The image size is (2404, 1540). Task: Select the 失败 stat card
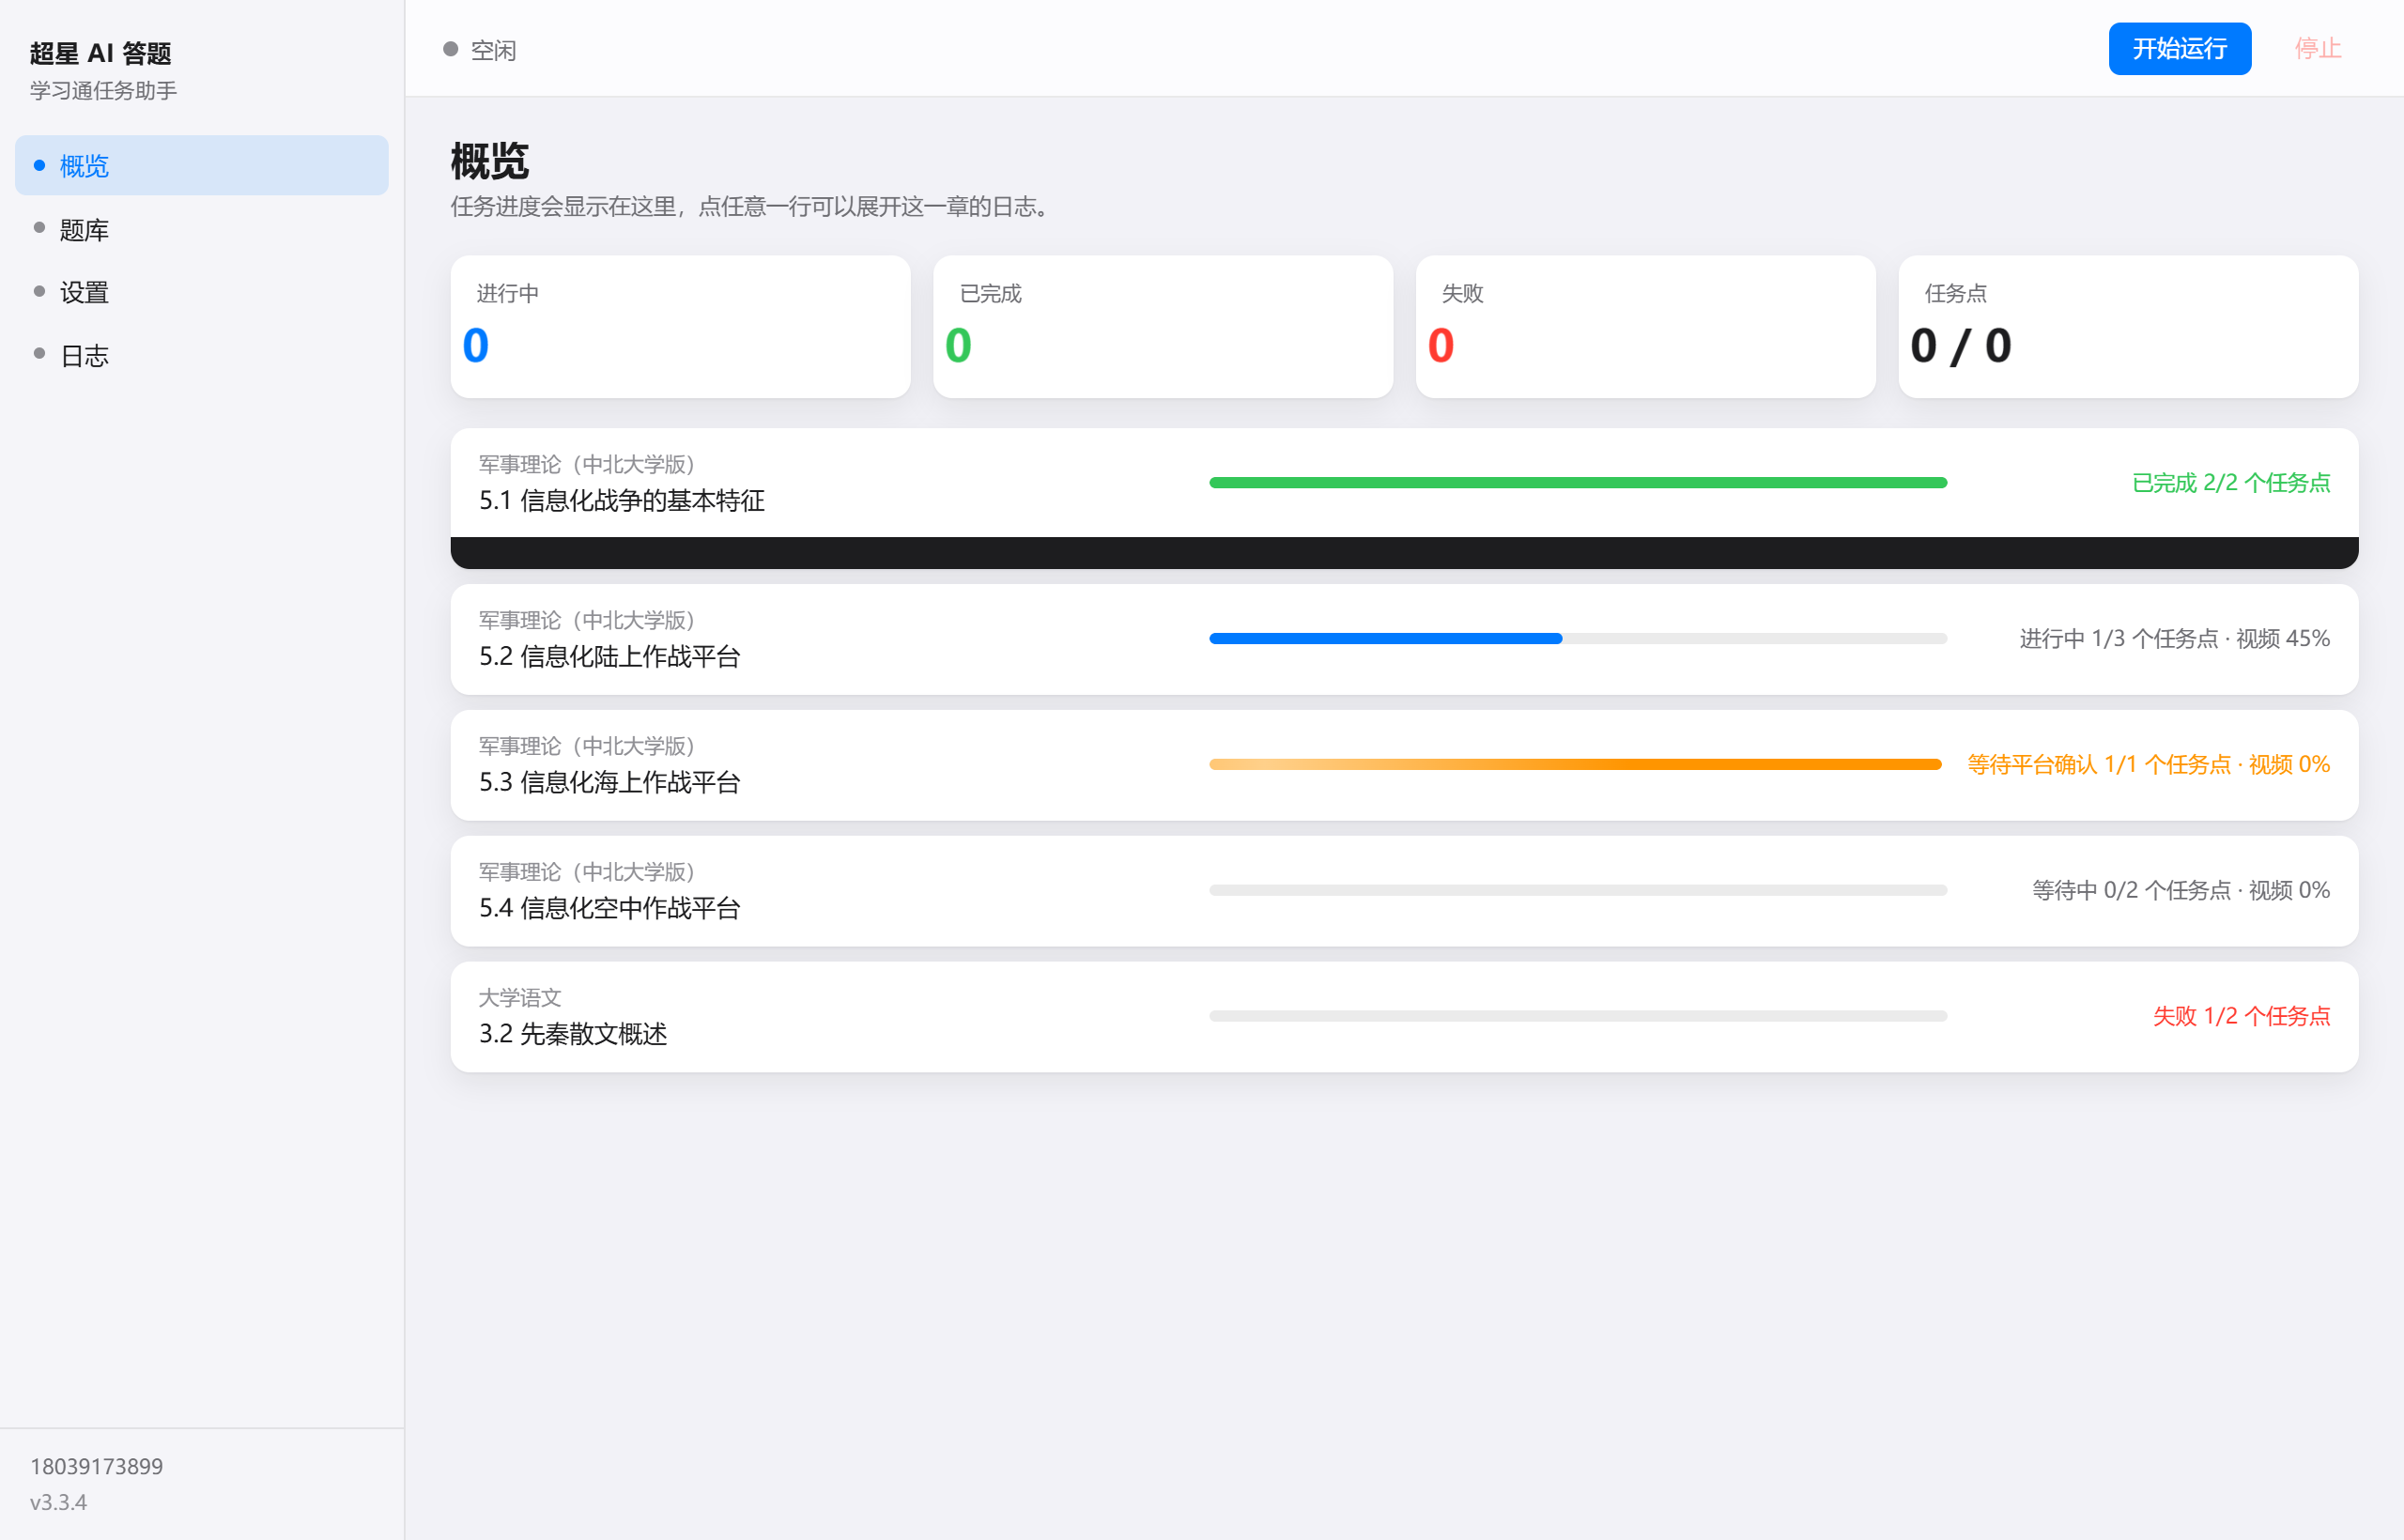pyautogui.click(x=1645, y=327)
